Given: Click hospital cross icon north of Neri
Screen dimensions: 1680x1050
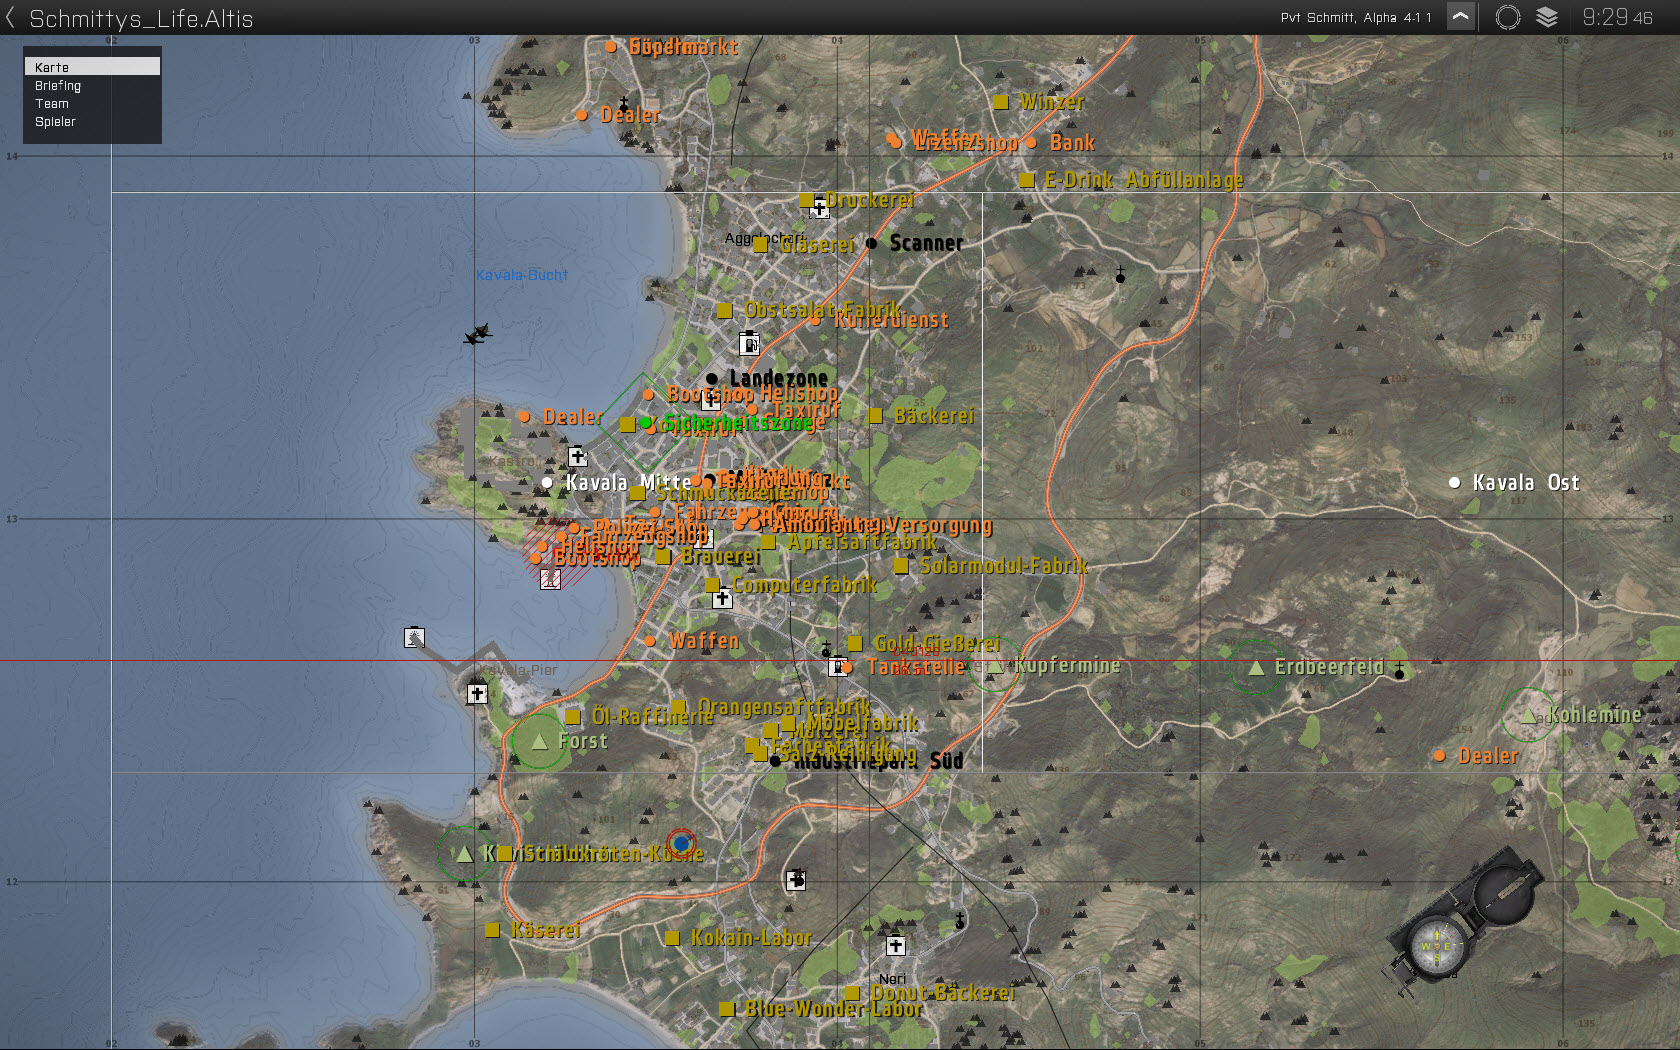Looking at the screenshot, I should pos(896,945).
